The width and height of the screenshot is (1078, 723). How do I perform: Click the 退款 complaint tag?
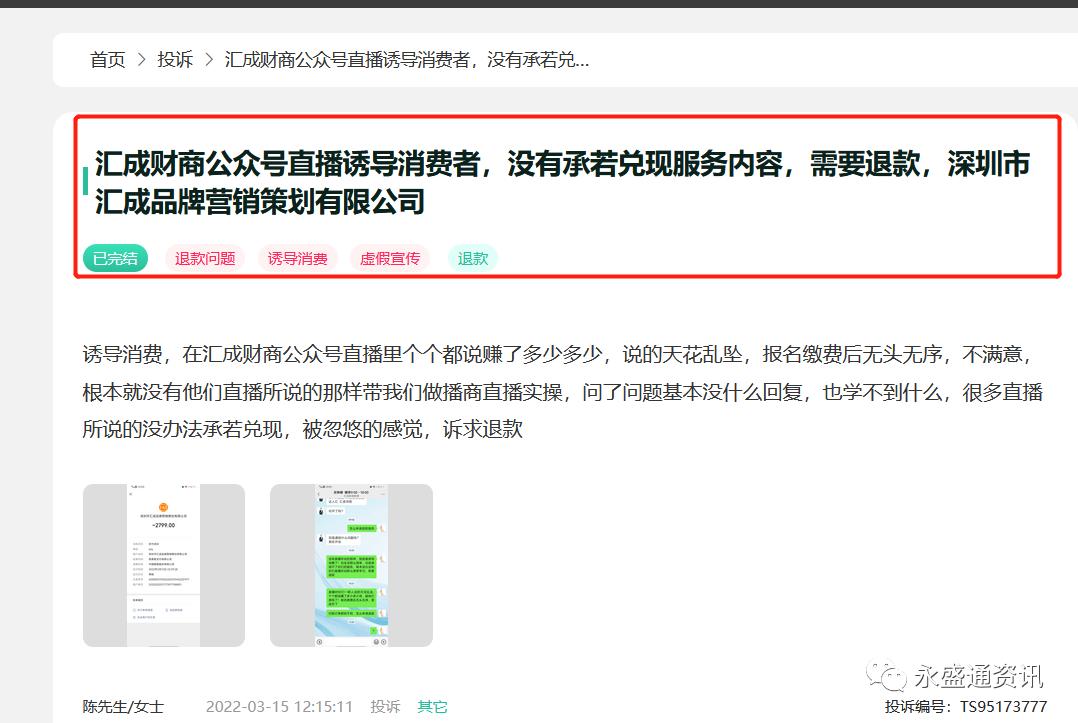(472, 258)
